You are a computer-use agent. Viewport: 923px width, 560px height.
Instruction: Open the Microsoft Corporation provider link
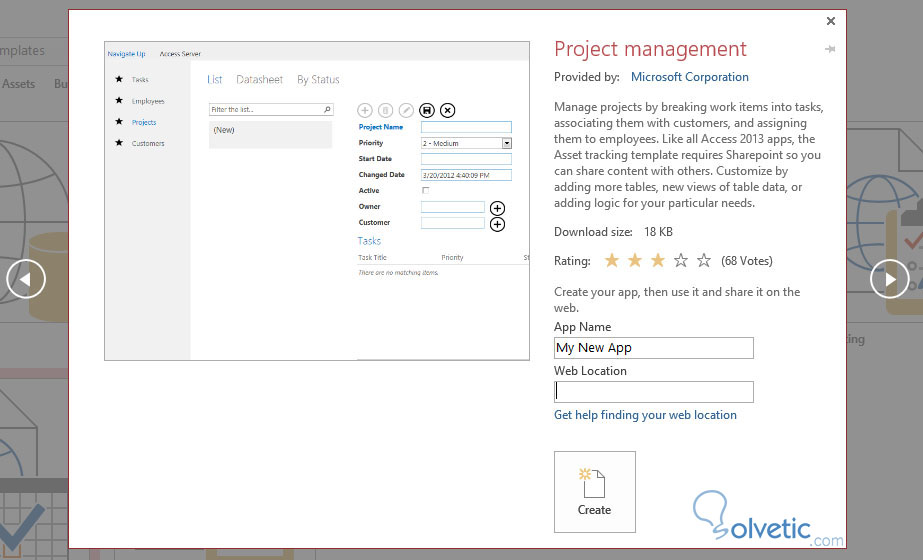[x=689, y=77]
